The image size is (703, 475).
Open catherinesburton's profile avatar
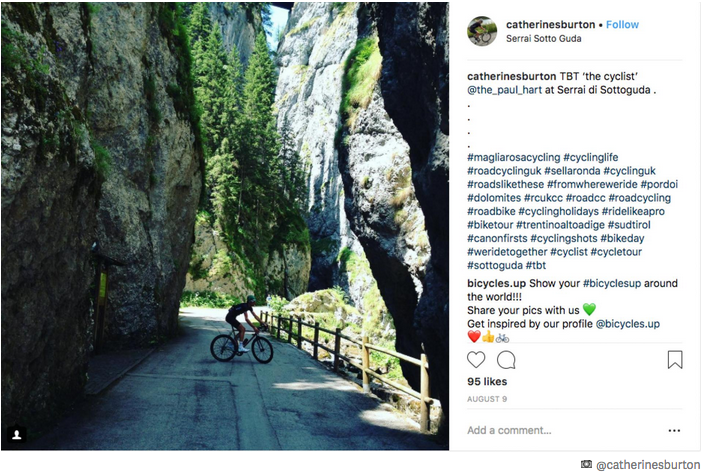tap(482, 31)
